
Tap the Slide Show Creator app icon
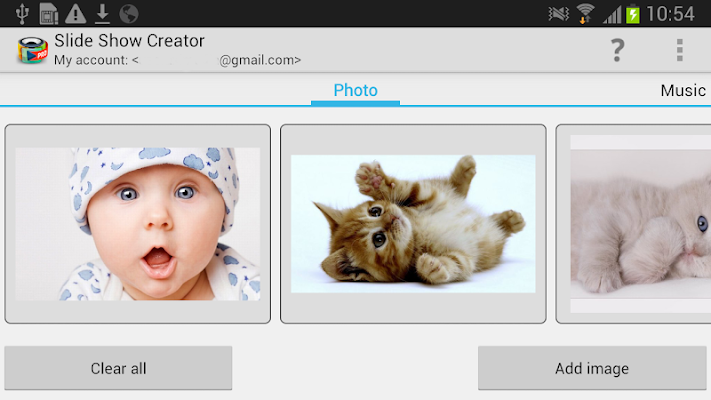(33, 50)
